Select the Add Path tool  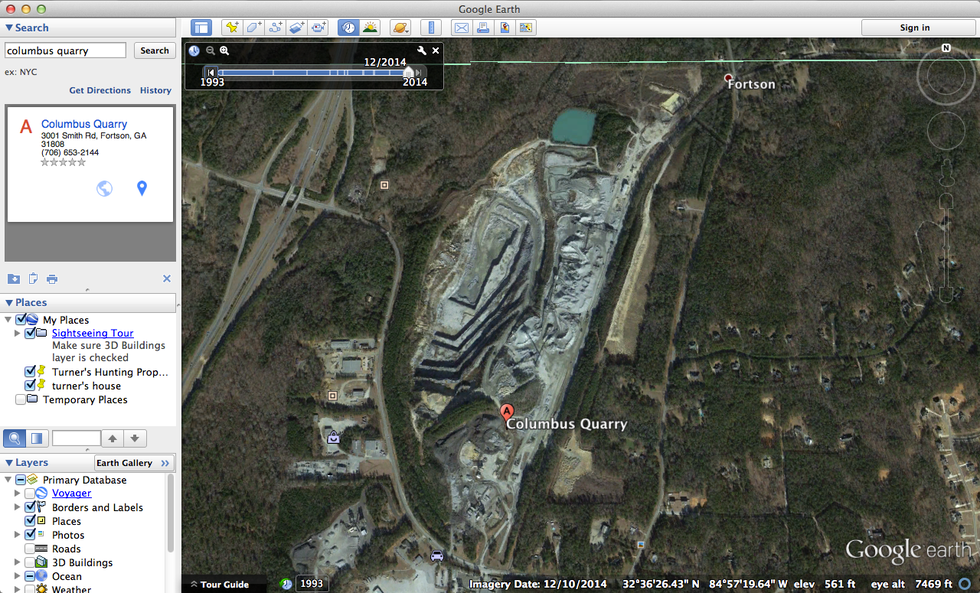click(x=276, y=28)
